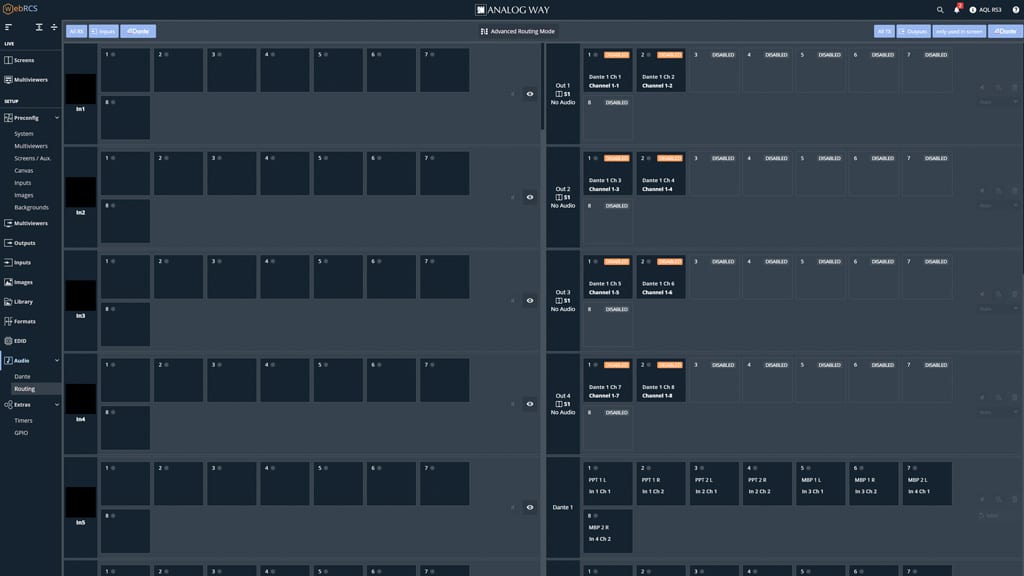Click the 'only used in screen' filter
The image size is (1024, 576).
[x=959, y=31]
